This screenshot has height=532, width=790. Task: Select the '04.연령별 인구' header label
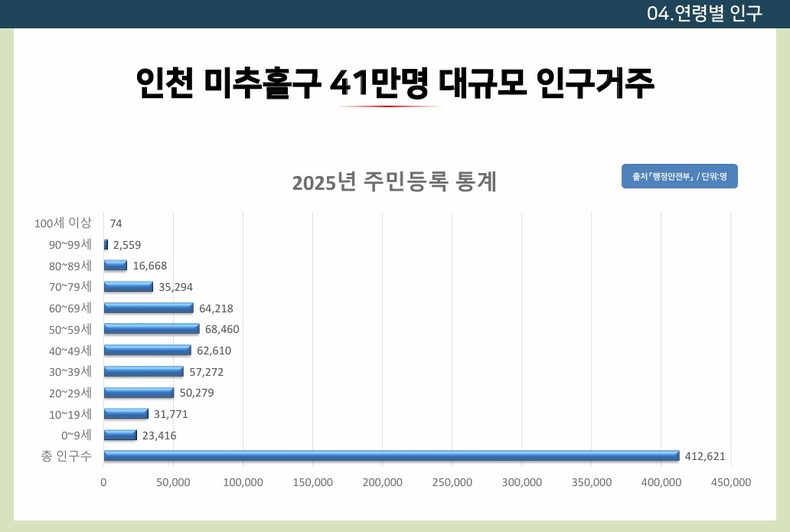(704, 13)
